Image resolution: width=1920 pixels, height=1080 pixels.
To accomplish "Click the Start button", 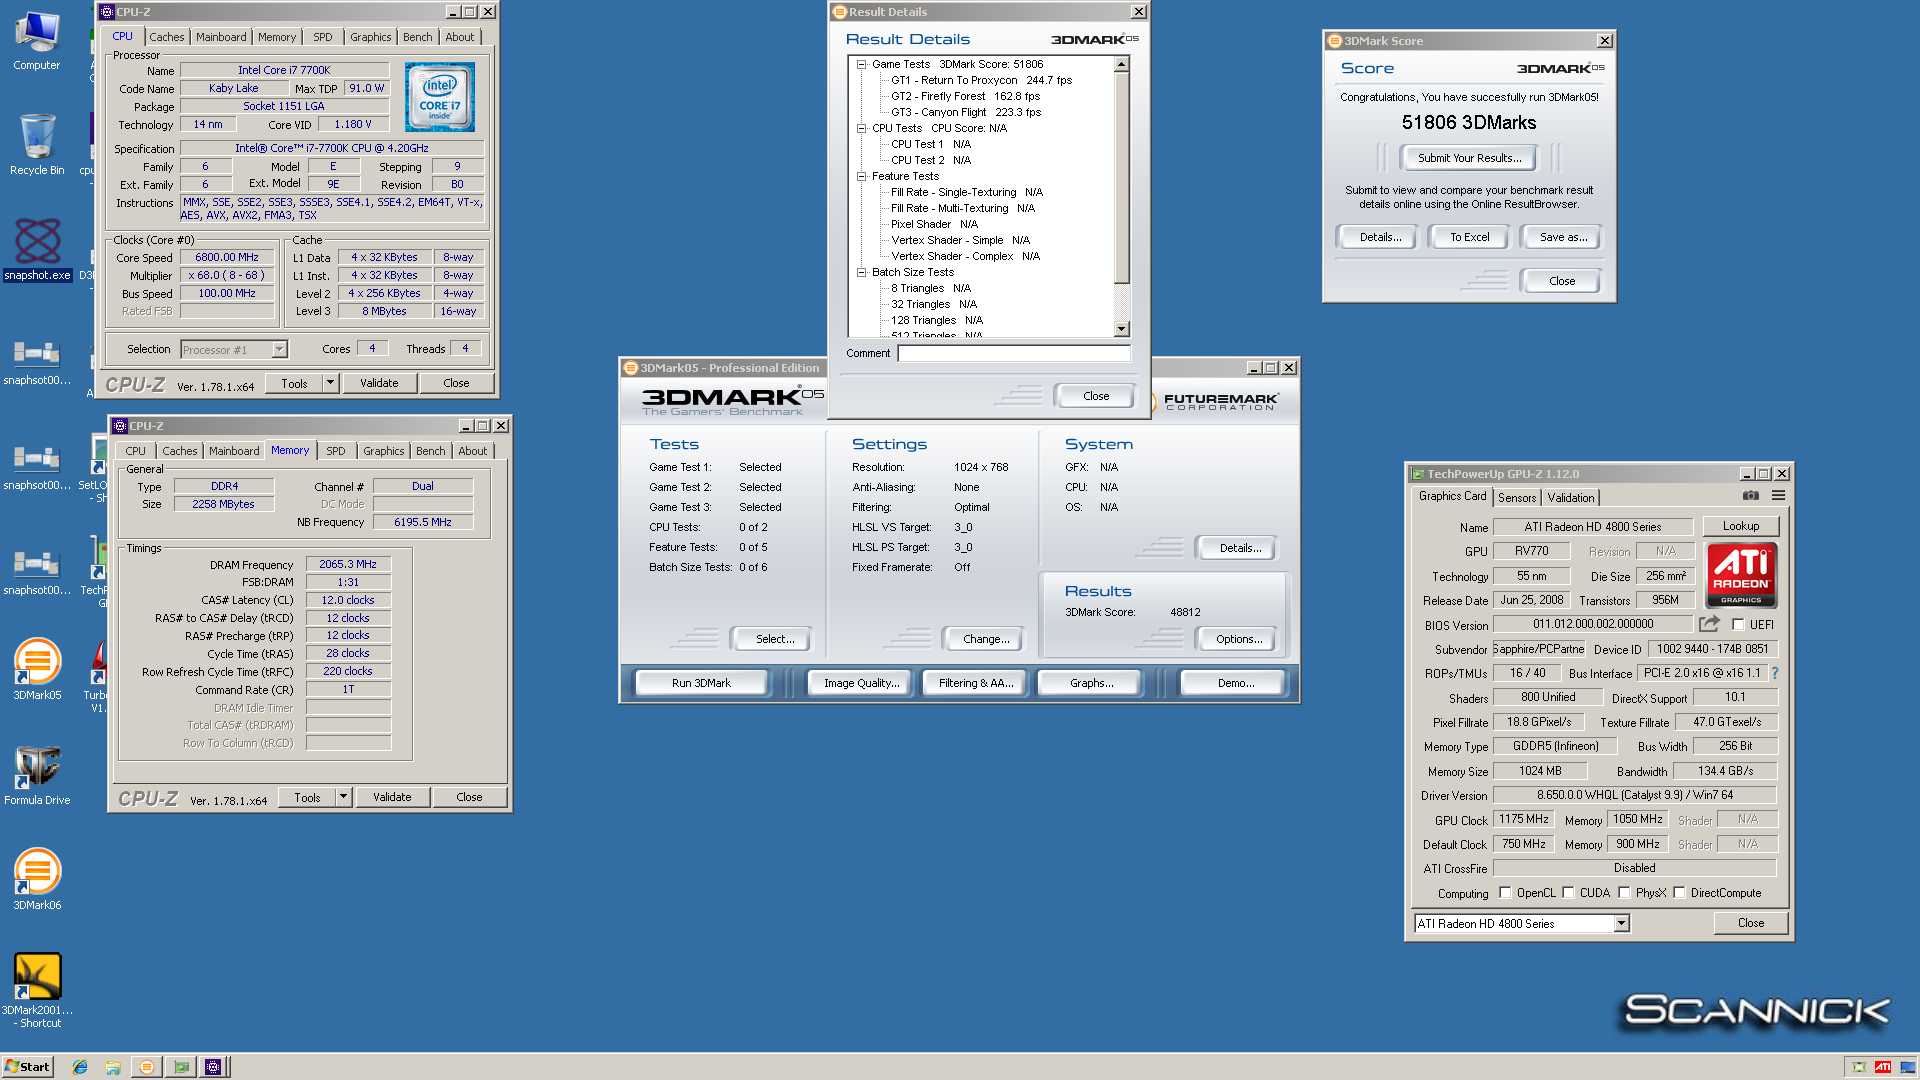I will click(28, 1067).
